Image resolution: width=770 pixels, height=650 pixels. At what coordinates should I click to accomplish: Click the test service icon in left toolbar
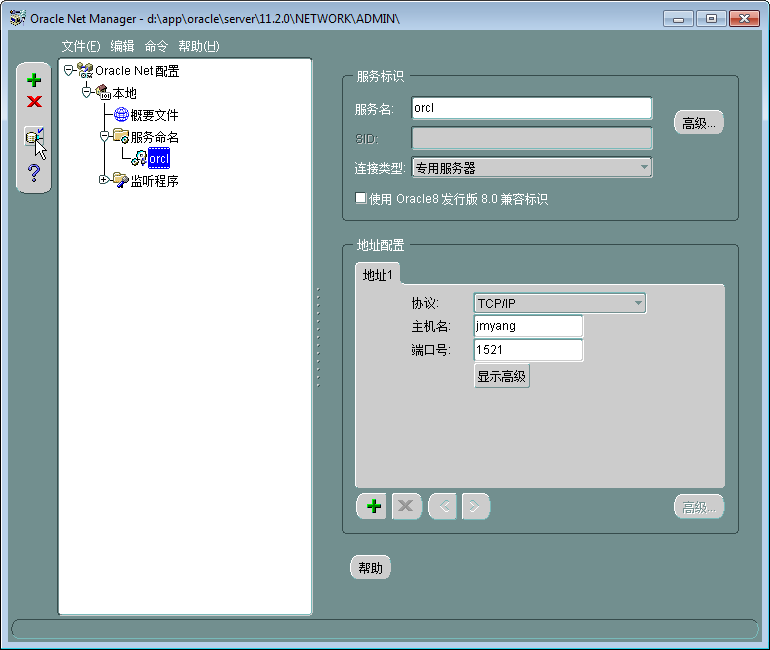click(34, 137)
